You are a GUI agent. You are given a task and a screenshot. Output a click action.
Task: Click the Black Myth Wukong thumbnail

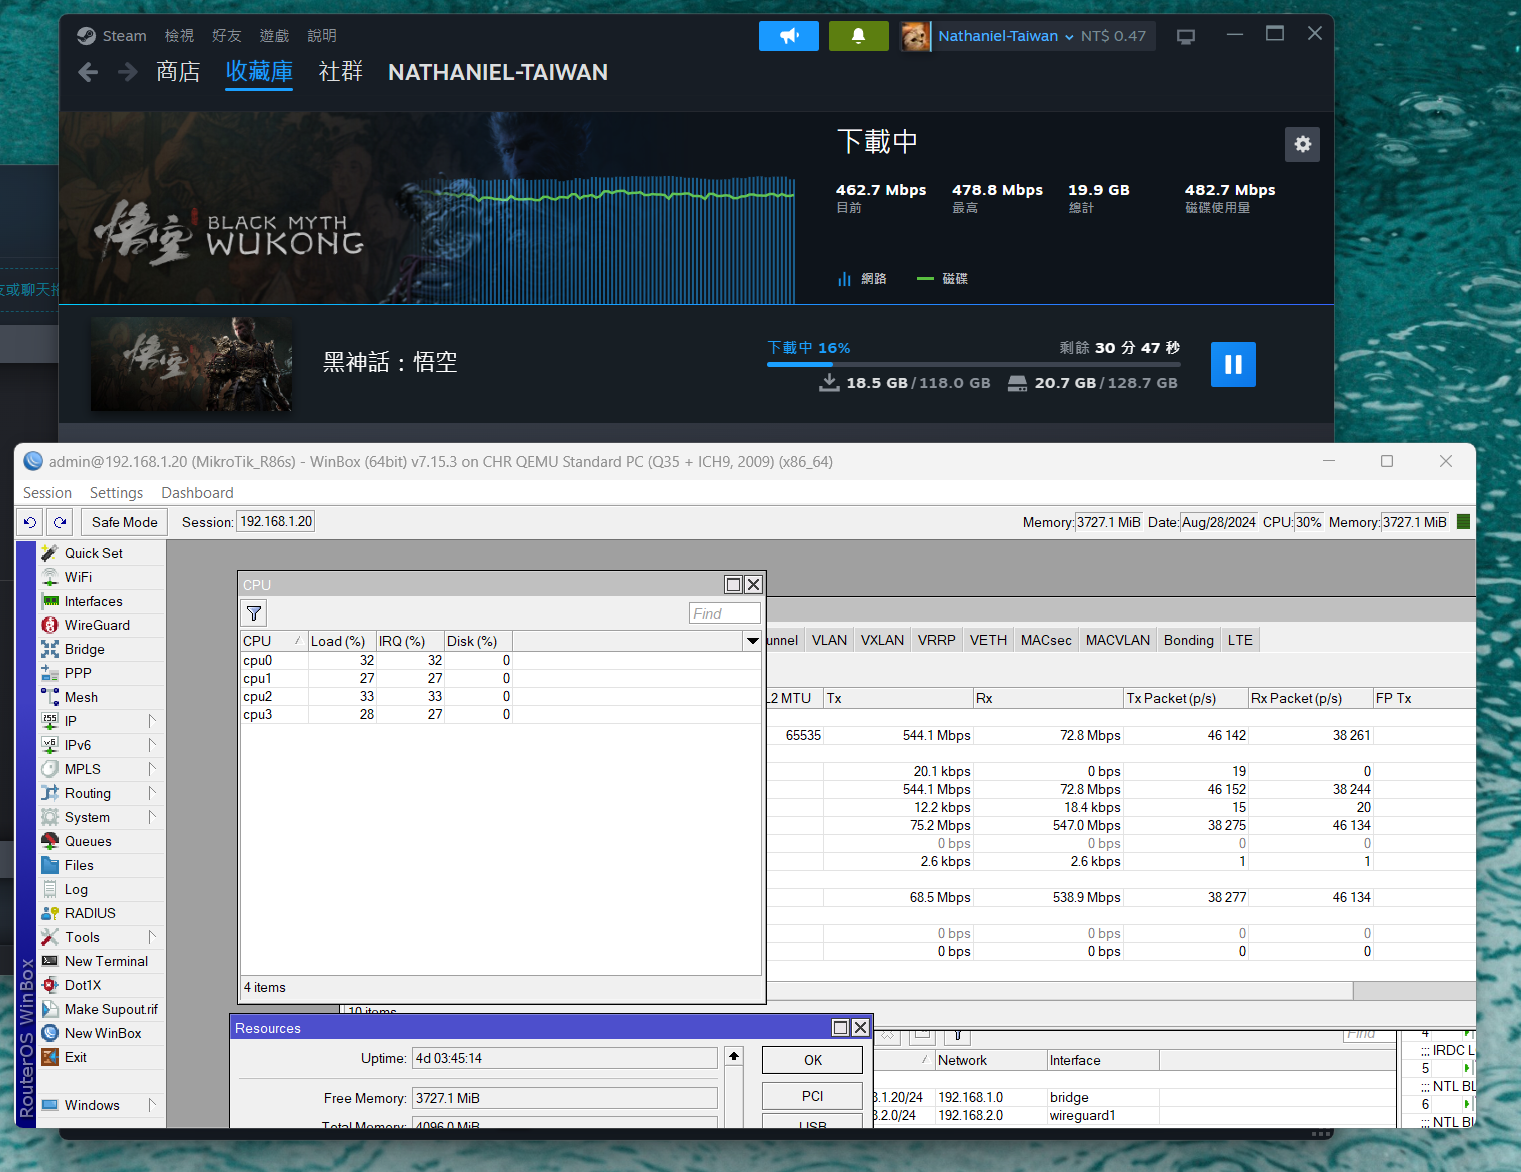pyautogui.click(x=192, y=364)
